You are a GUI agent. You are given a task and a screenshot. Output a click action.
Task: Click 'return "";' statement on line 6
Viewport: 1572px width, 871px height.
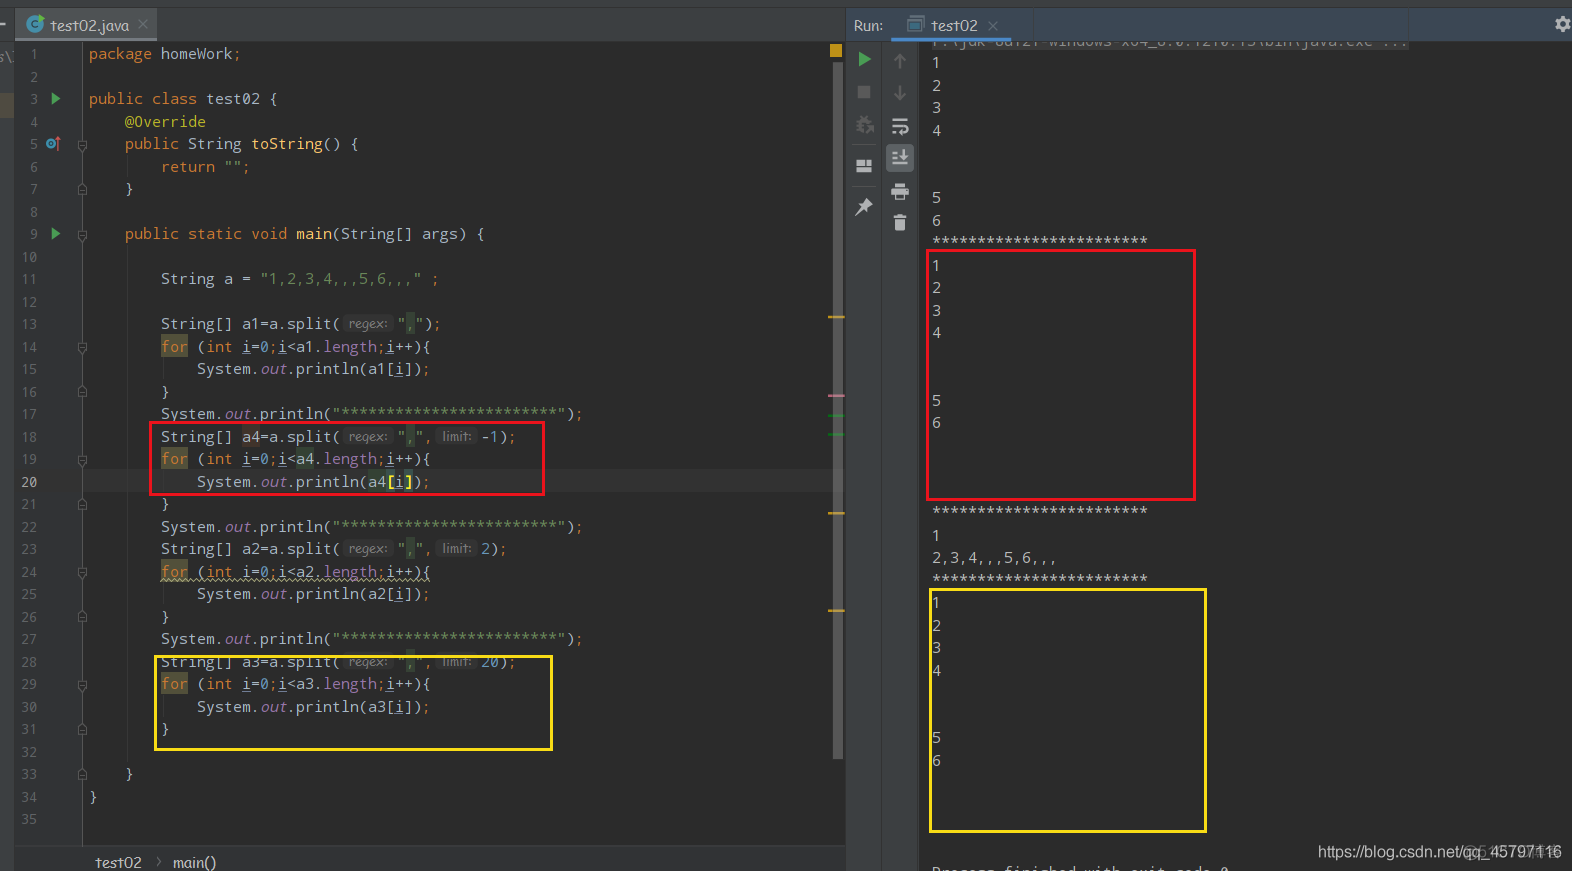[x=205, y=167]
